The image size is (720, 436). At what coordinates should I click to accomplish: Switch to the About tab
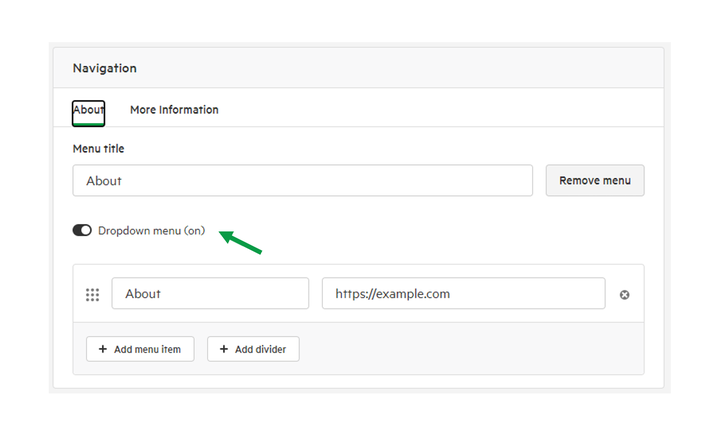point(89,113)
